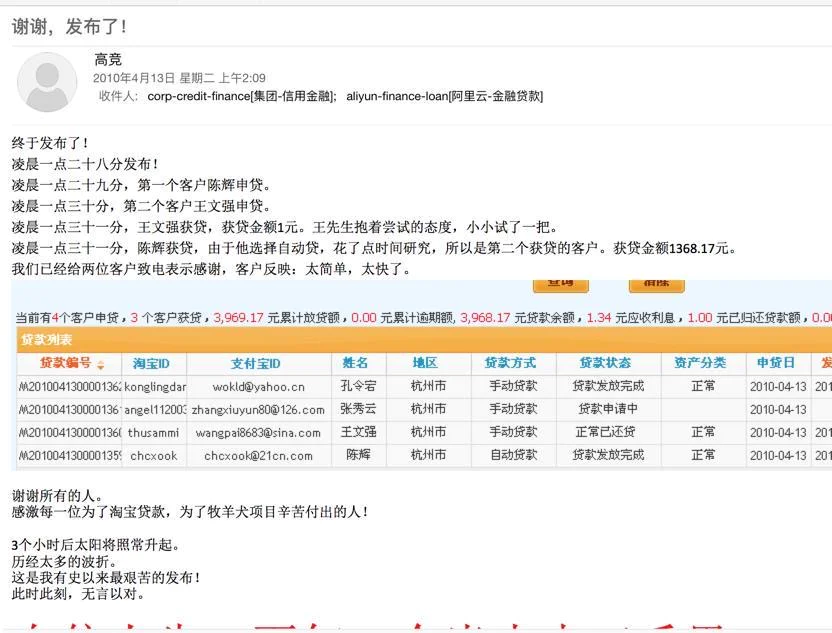Screen dimensions: 832x633
Task: Select recipient aliyun-finance-loan[阿里云-金融贷款]
Action: pos(444,97)
